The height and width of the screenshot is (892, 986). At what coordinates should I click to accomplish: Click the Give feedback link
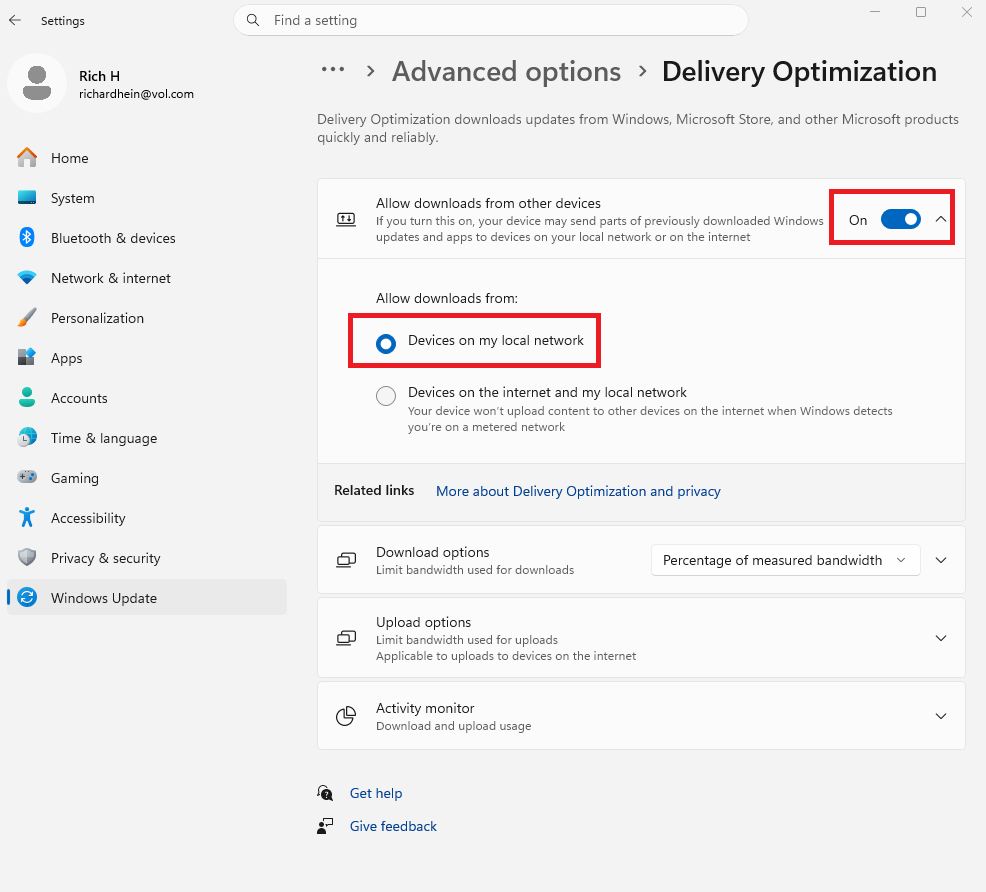coord(393,826)
